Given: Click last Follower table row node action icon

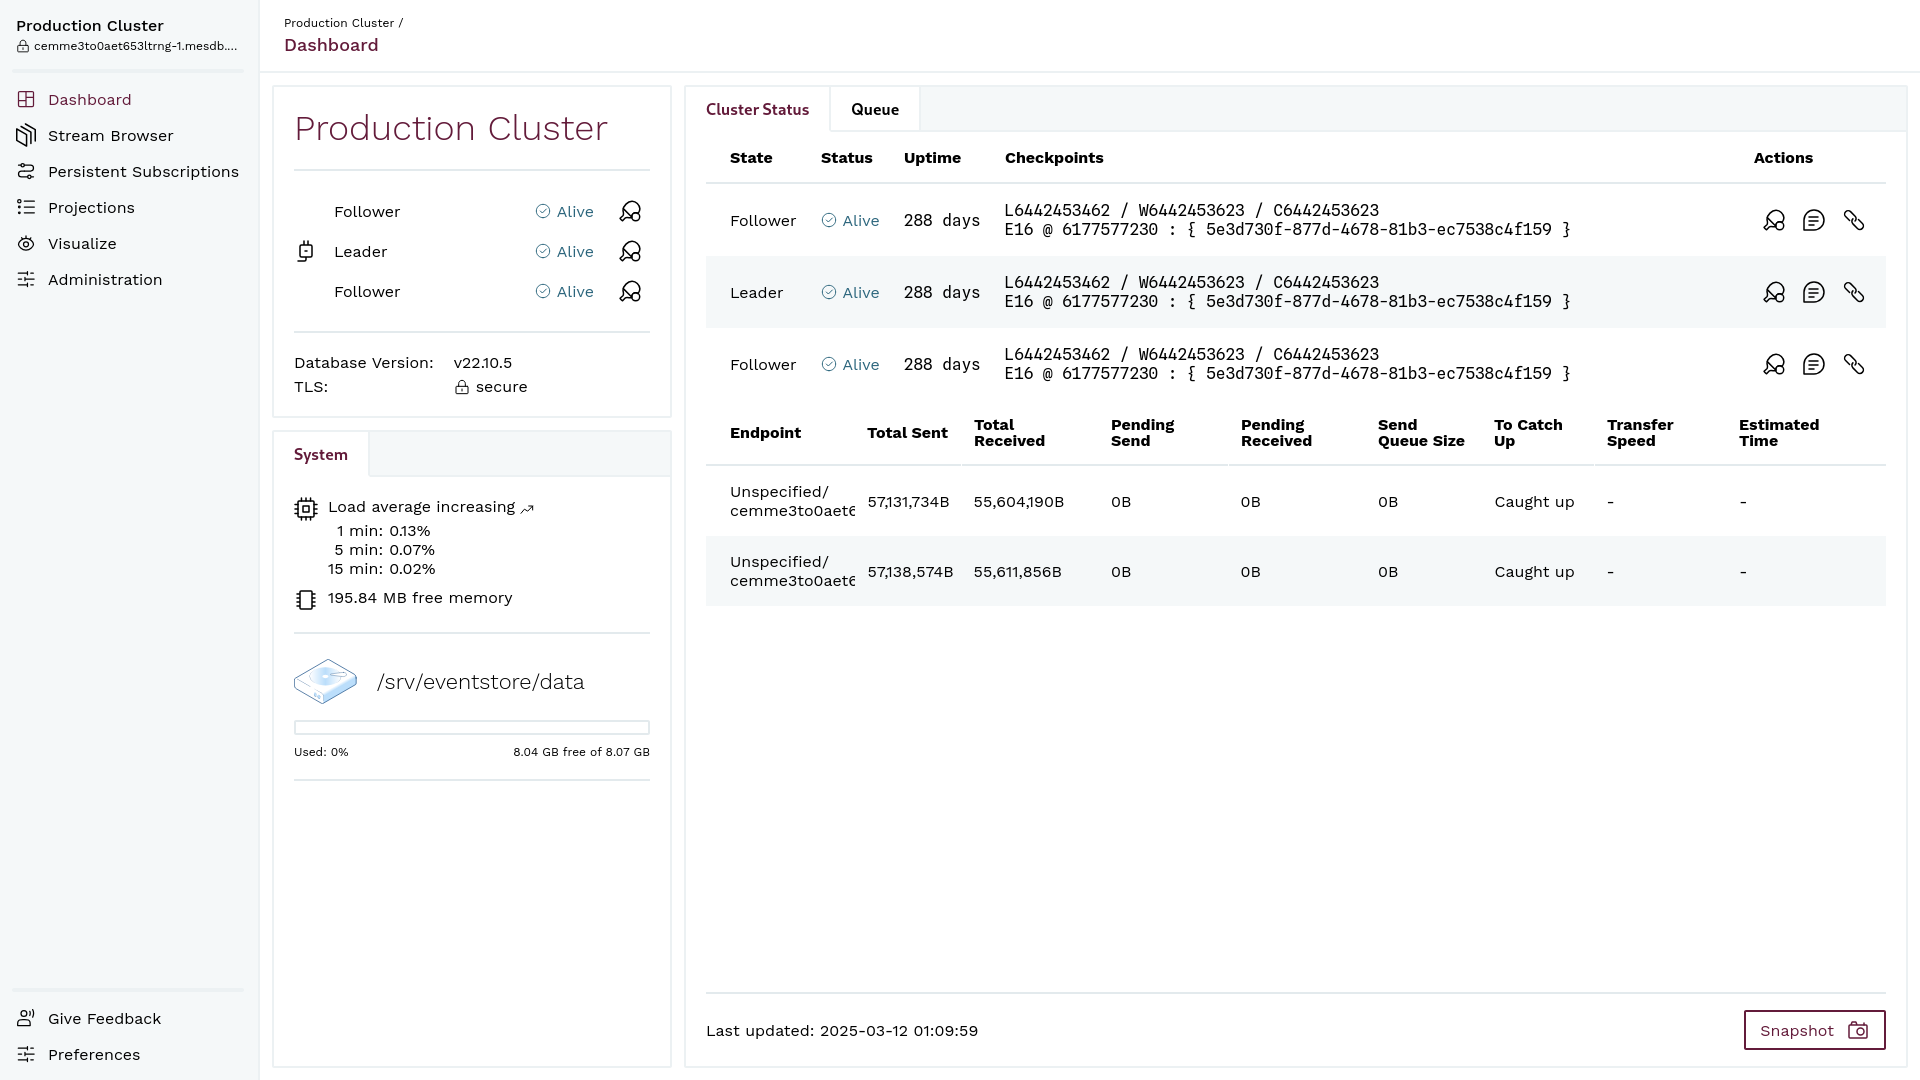Looking at the screenshot, I should 1774,364.
